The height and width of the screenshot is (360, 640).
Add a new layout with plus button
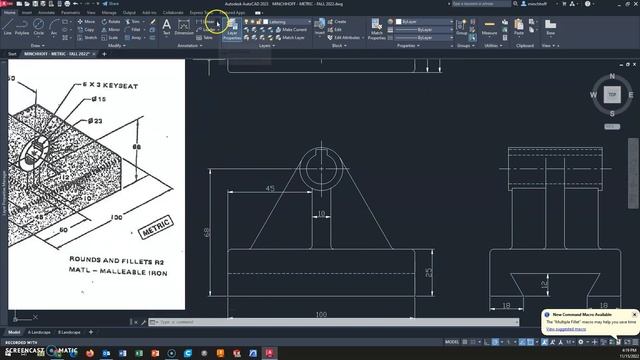(x=91, y=332)
